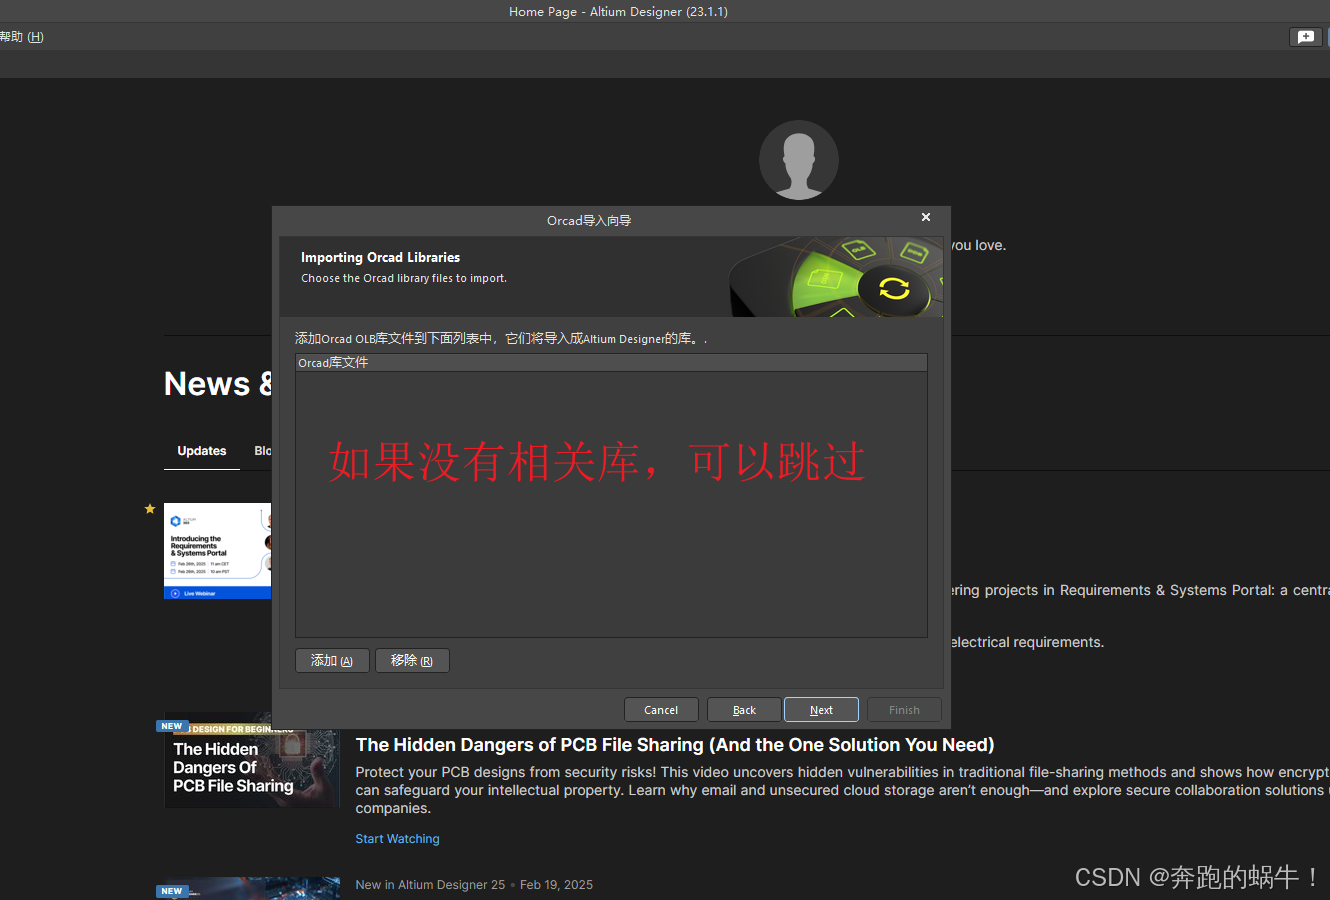Click the feedback comment icon top right
Image resolution: width=1330 pixels, height=900 pixels.
click(1306, 37)
